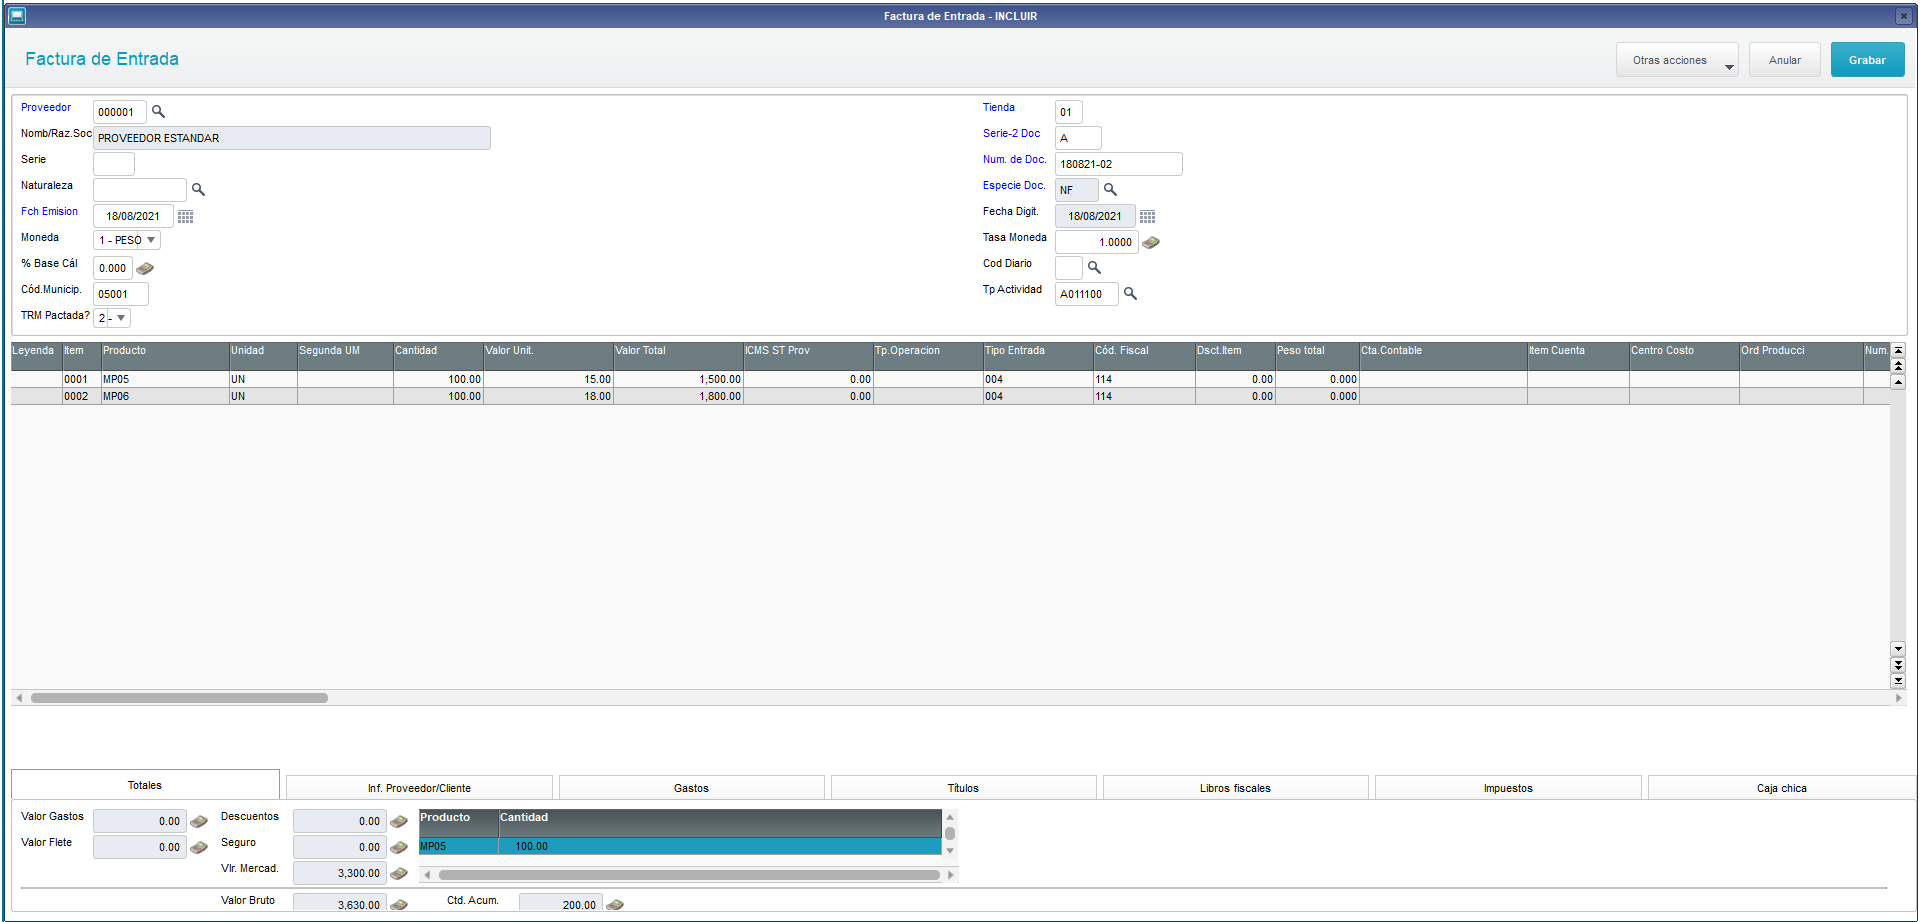Select the MP05 product cell in row 0001
The image size is (1920, 922).
165,379
